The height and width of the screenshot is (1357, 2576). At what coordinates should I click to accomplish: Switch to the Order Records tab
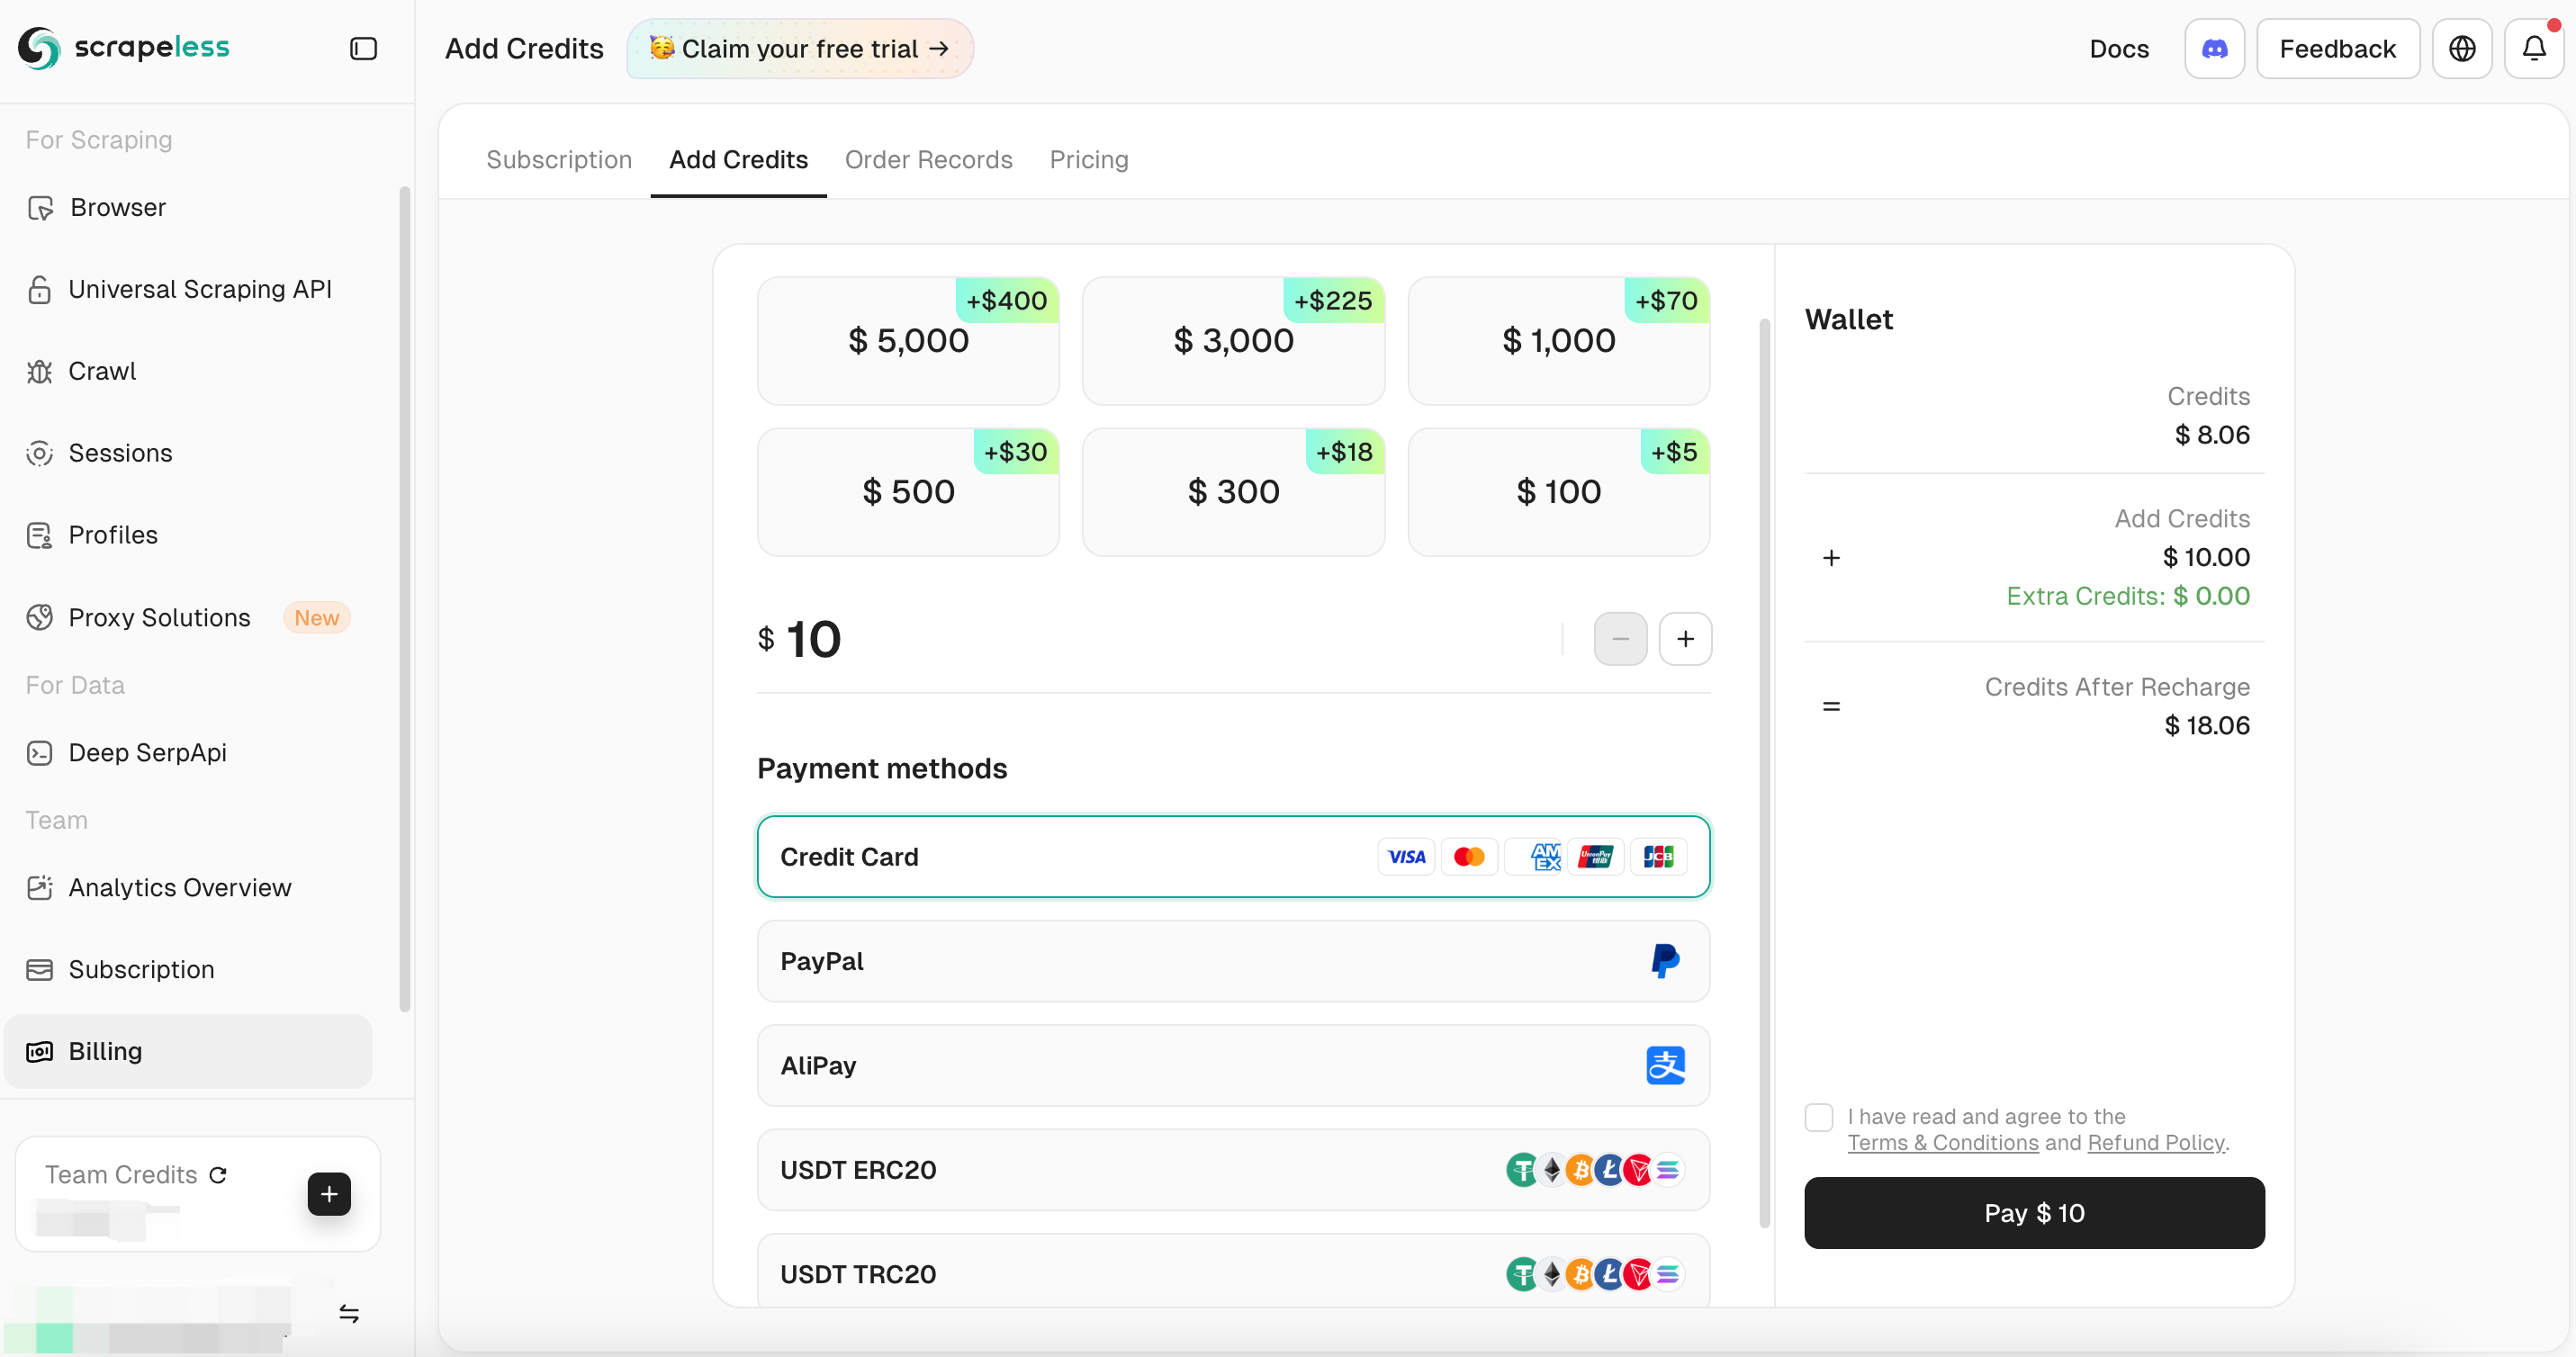(928, 160)
